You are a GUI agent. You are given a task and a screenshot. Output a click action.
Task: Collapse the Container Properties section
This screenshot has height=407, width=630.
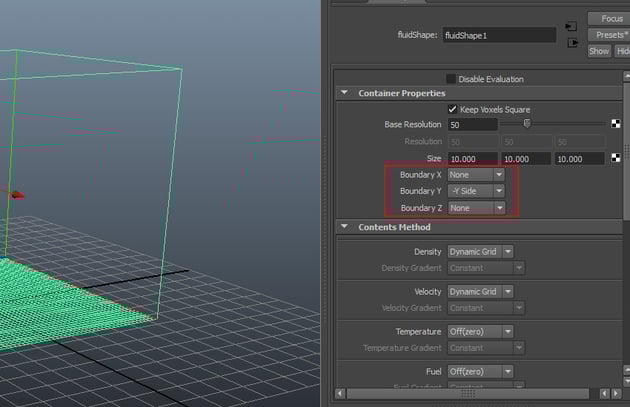point(345,93)
